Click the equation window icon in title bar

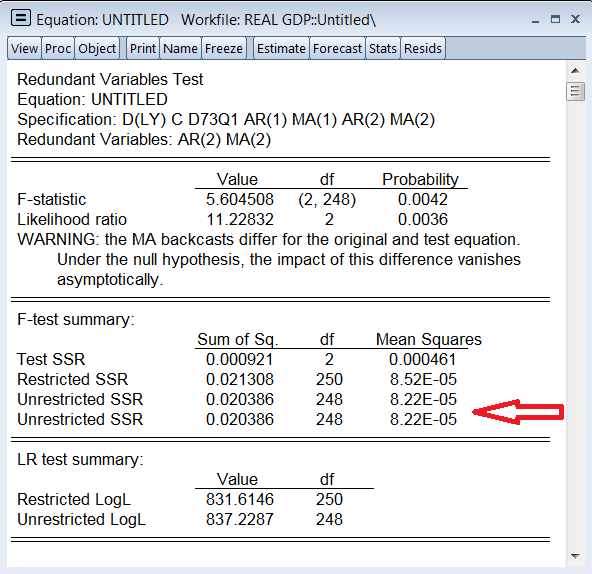tap(21, 18)
